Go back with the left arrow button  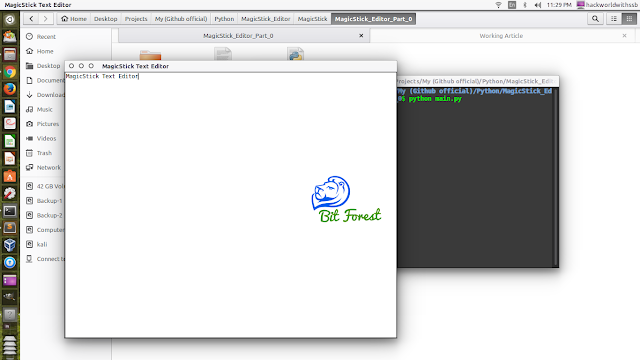click(x=31, y=19)
